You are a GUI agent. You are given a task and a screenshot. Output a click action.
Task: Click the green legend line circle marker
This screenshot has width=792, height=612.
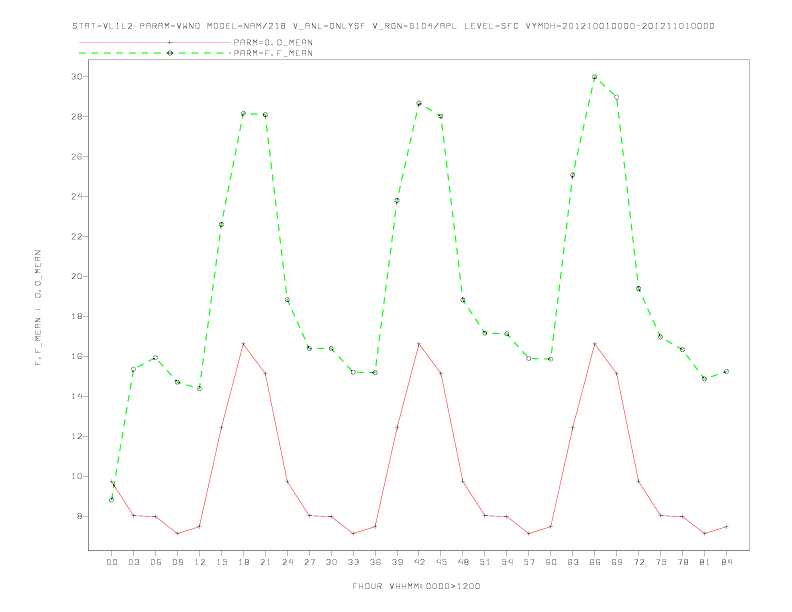point(170,53)
